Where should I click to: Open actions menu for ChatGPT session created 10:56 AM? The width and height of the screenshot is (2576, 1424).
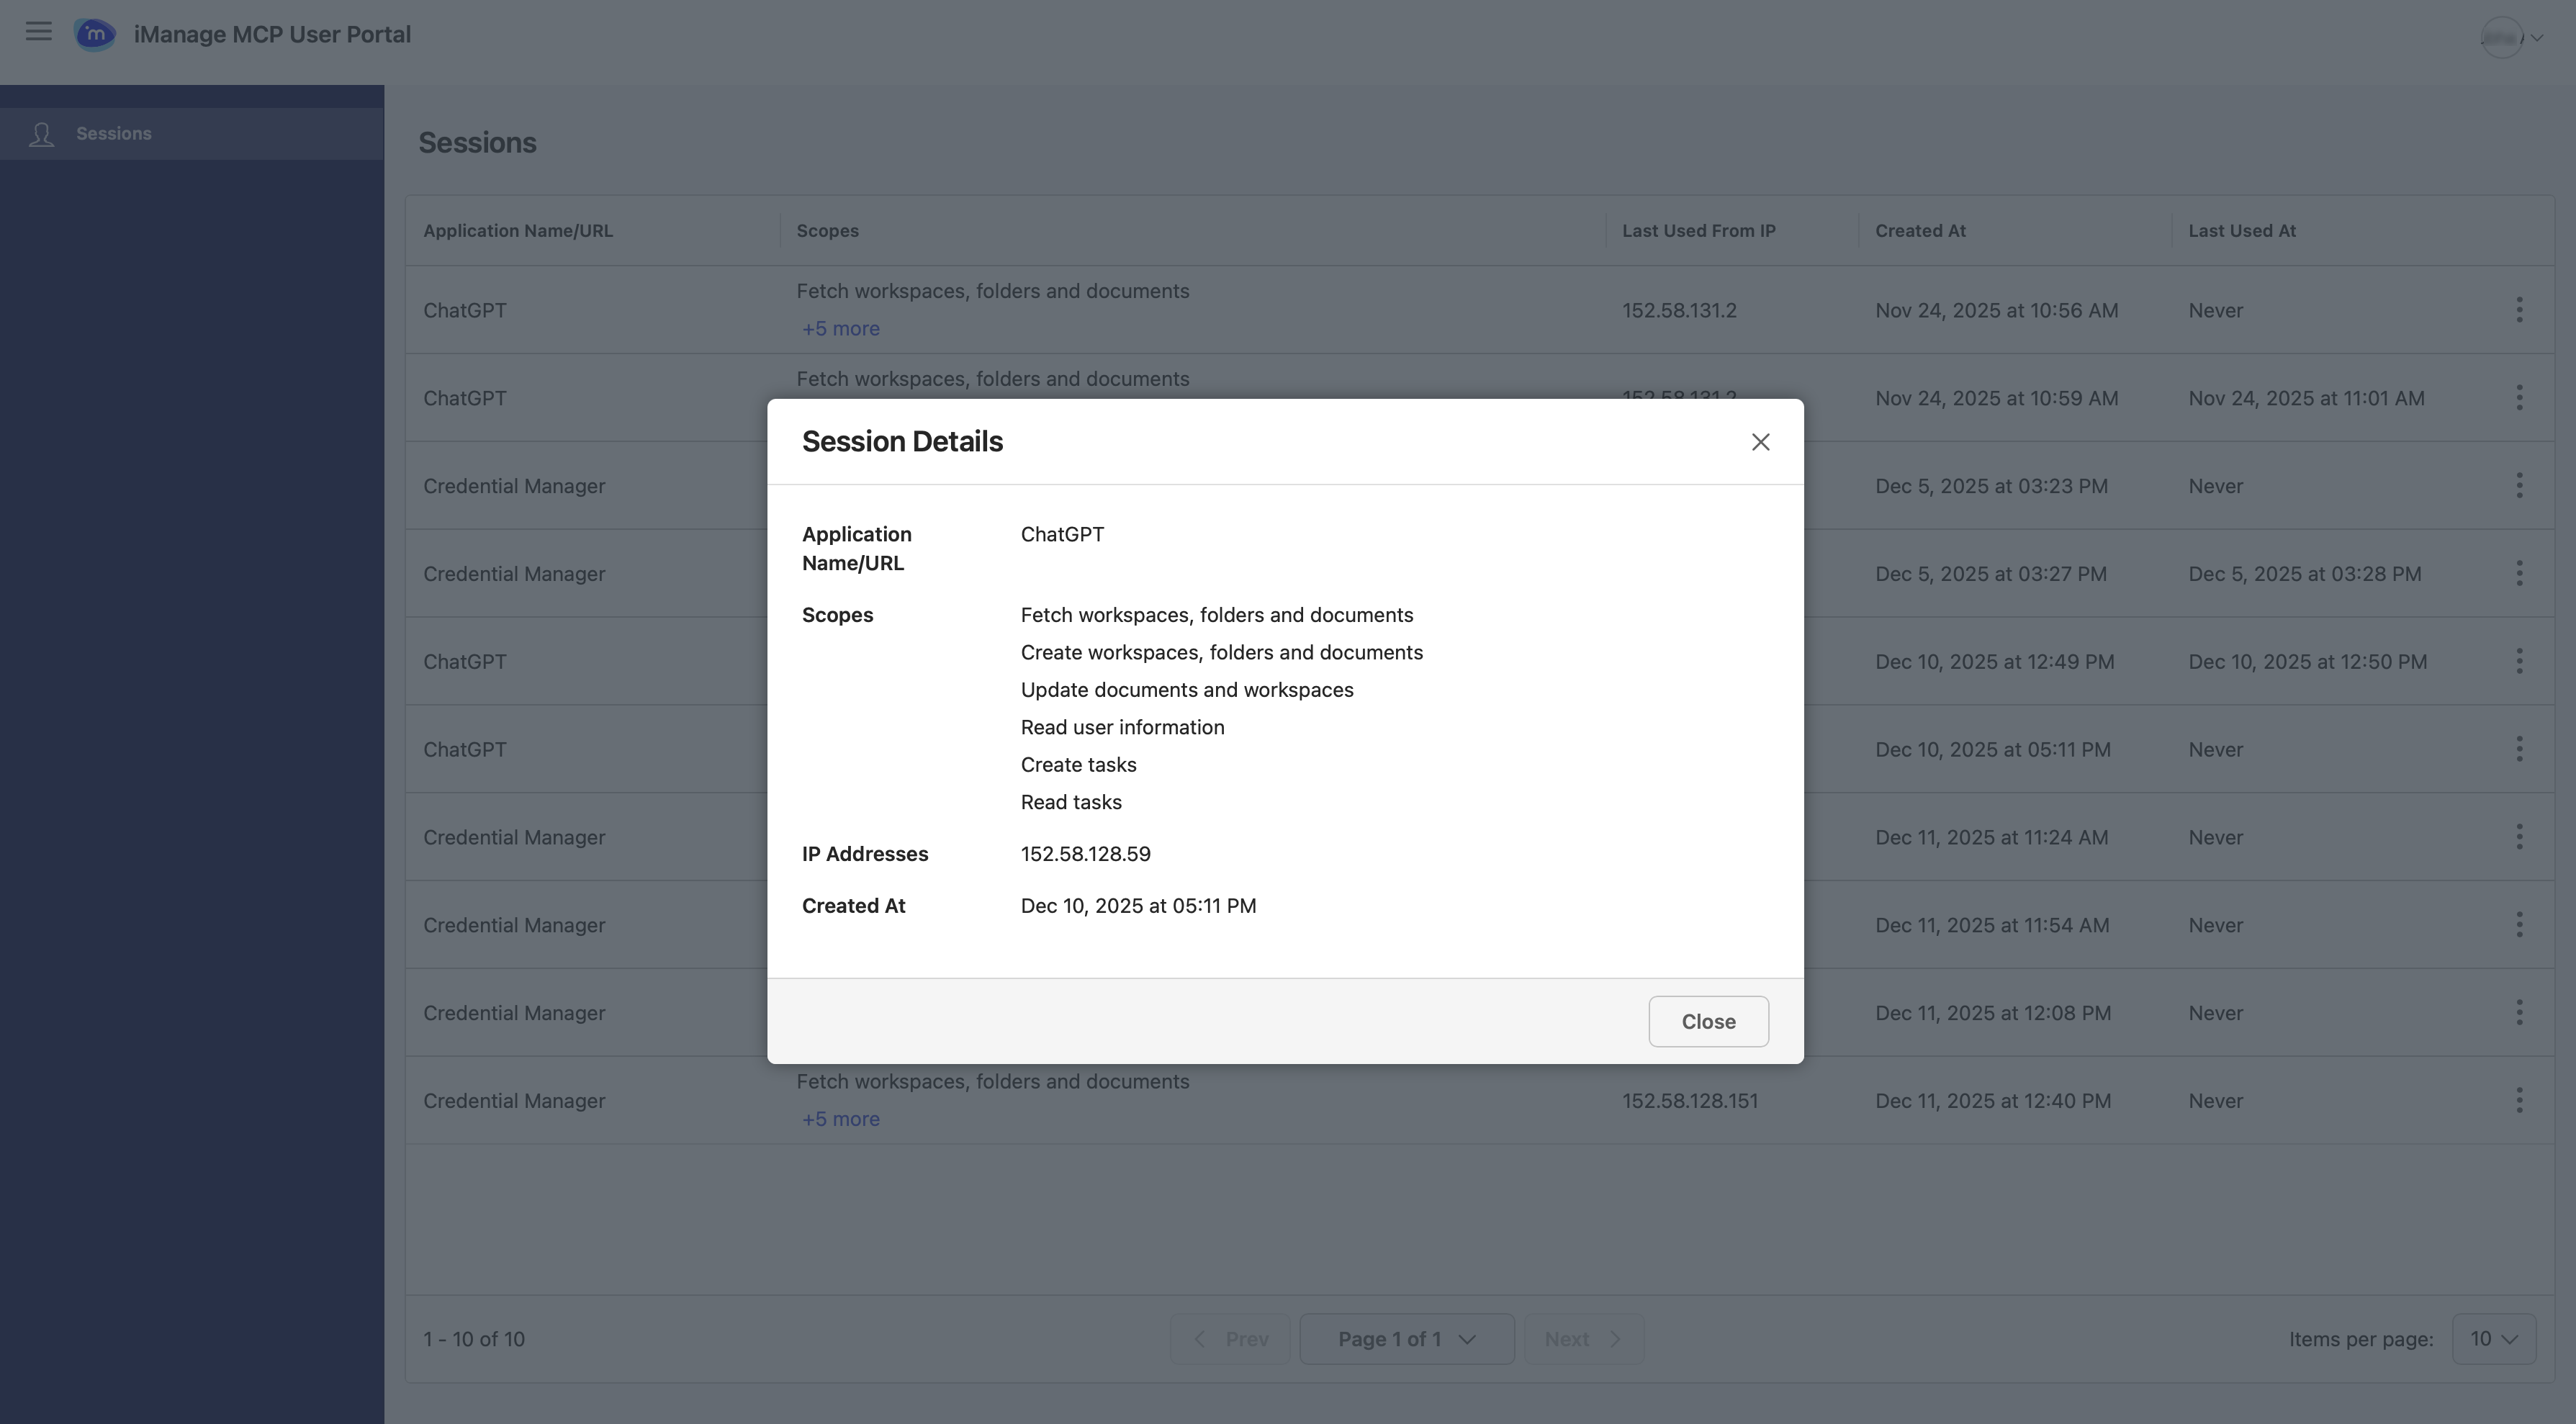point(2519,310)
